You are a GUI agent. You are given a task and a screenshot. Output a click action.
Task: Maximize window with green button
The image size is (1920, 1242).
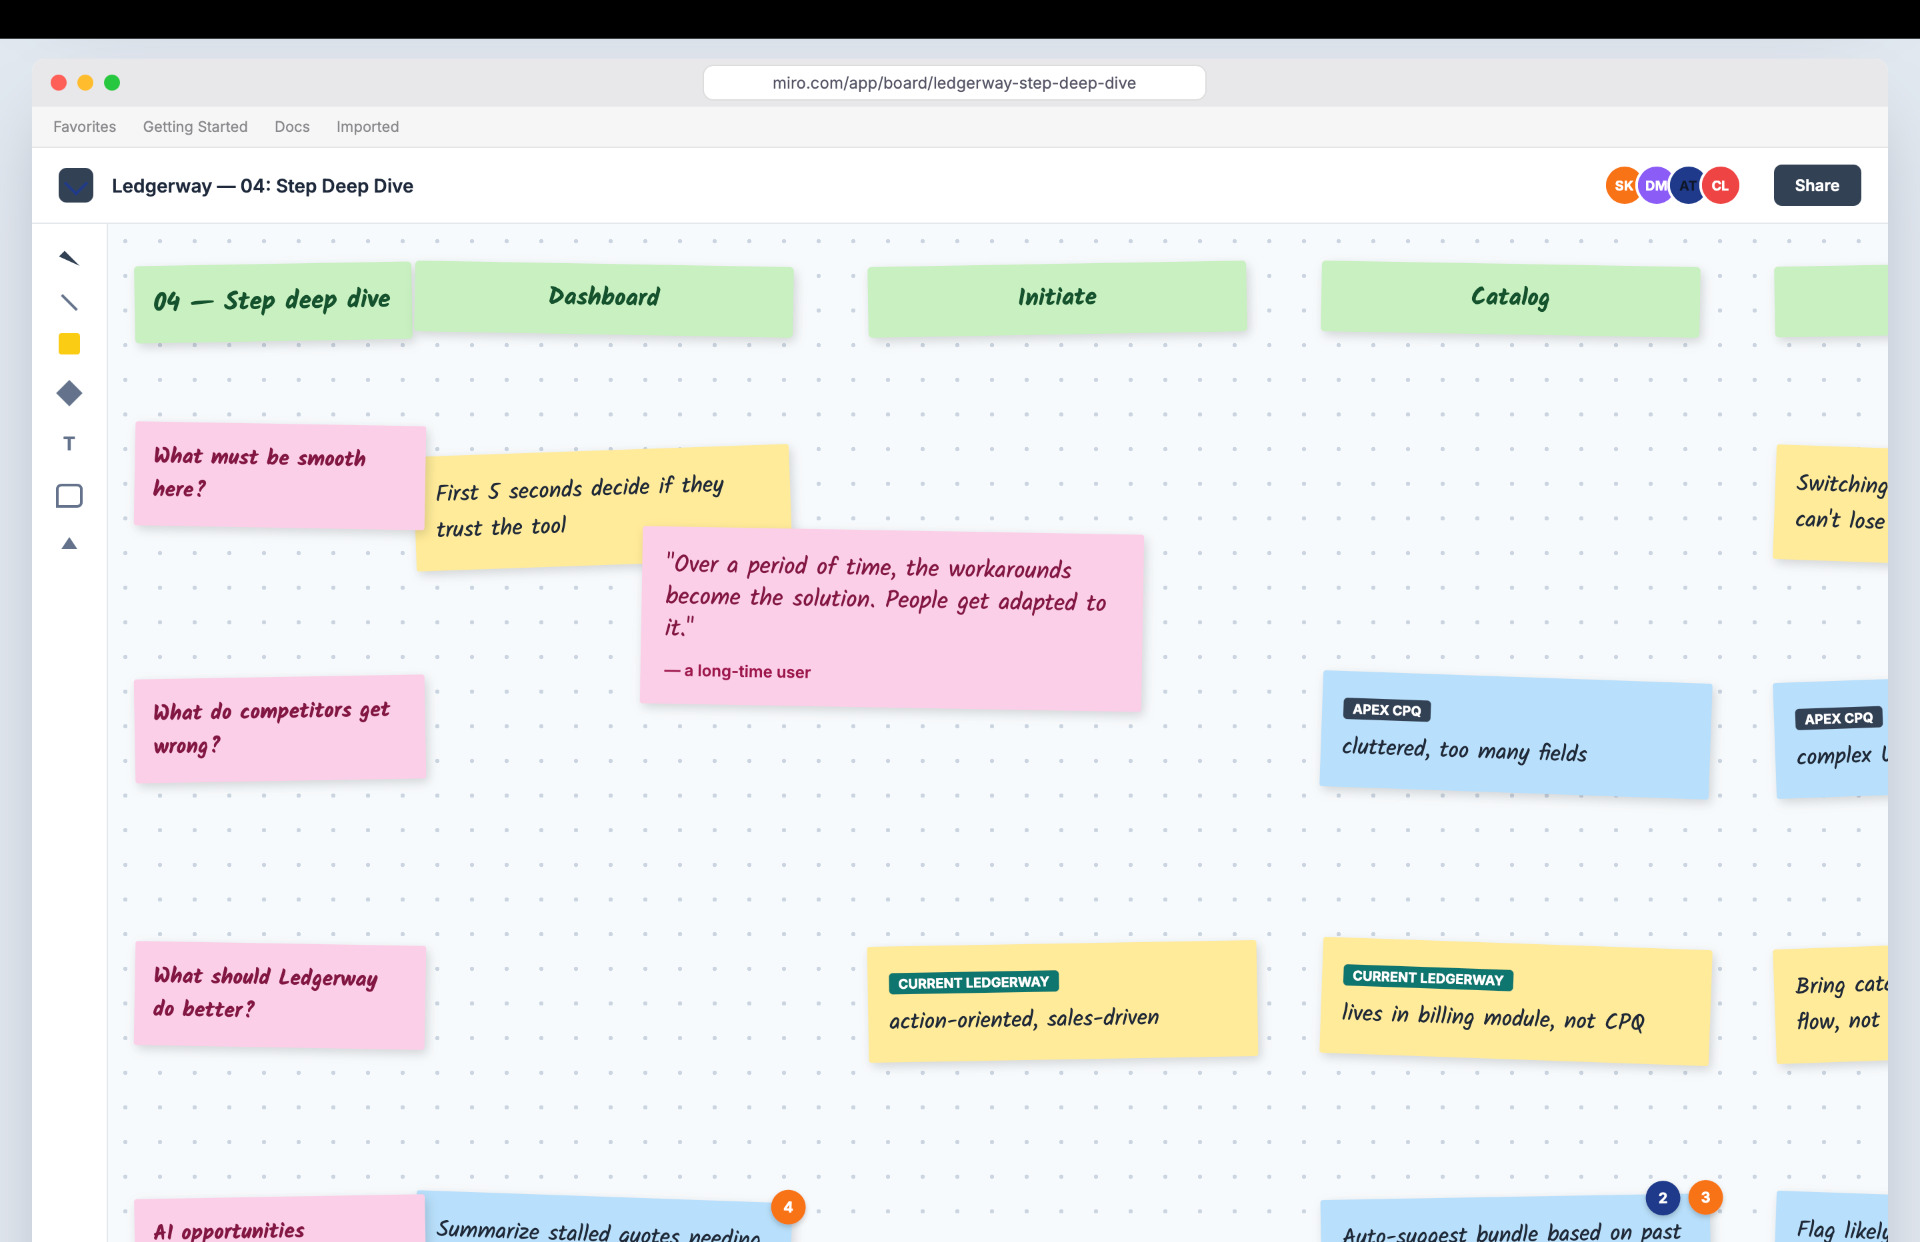[112, 83]
